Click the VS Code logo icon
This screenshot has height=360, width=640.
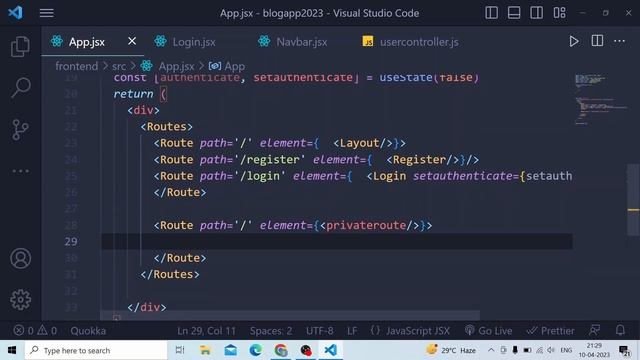[16, 13]
